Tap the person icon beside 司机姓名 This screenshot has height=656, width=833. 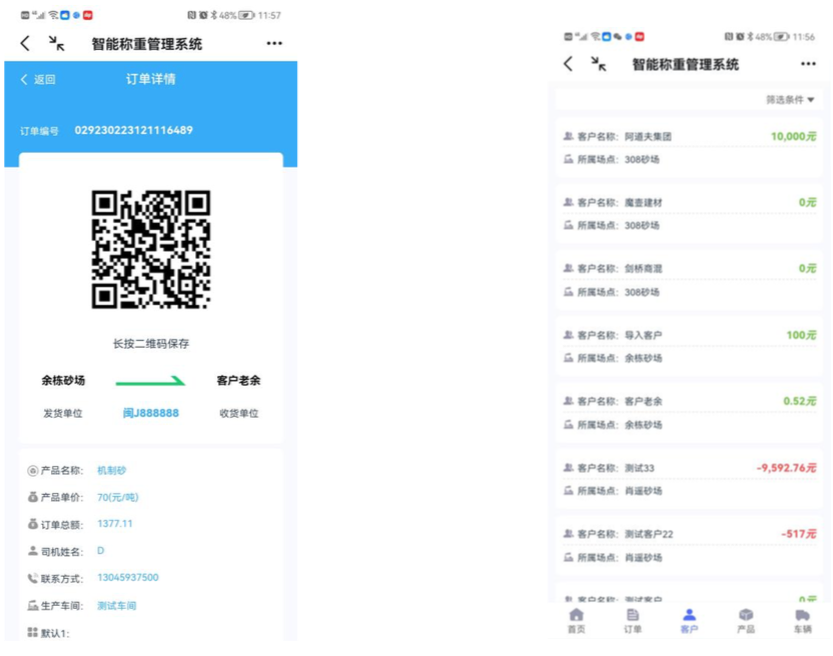(x=32, y=551)
